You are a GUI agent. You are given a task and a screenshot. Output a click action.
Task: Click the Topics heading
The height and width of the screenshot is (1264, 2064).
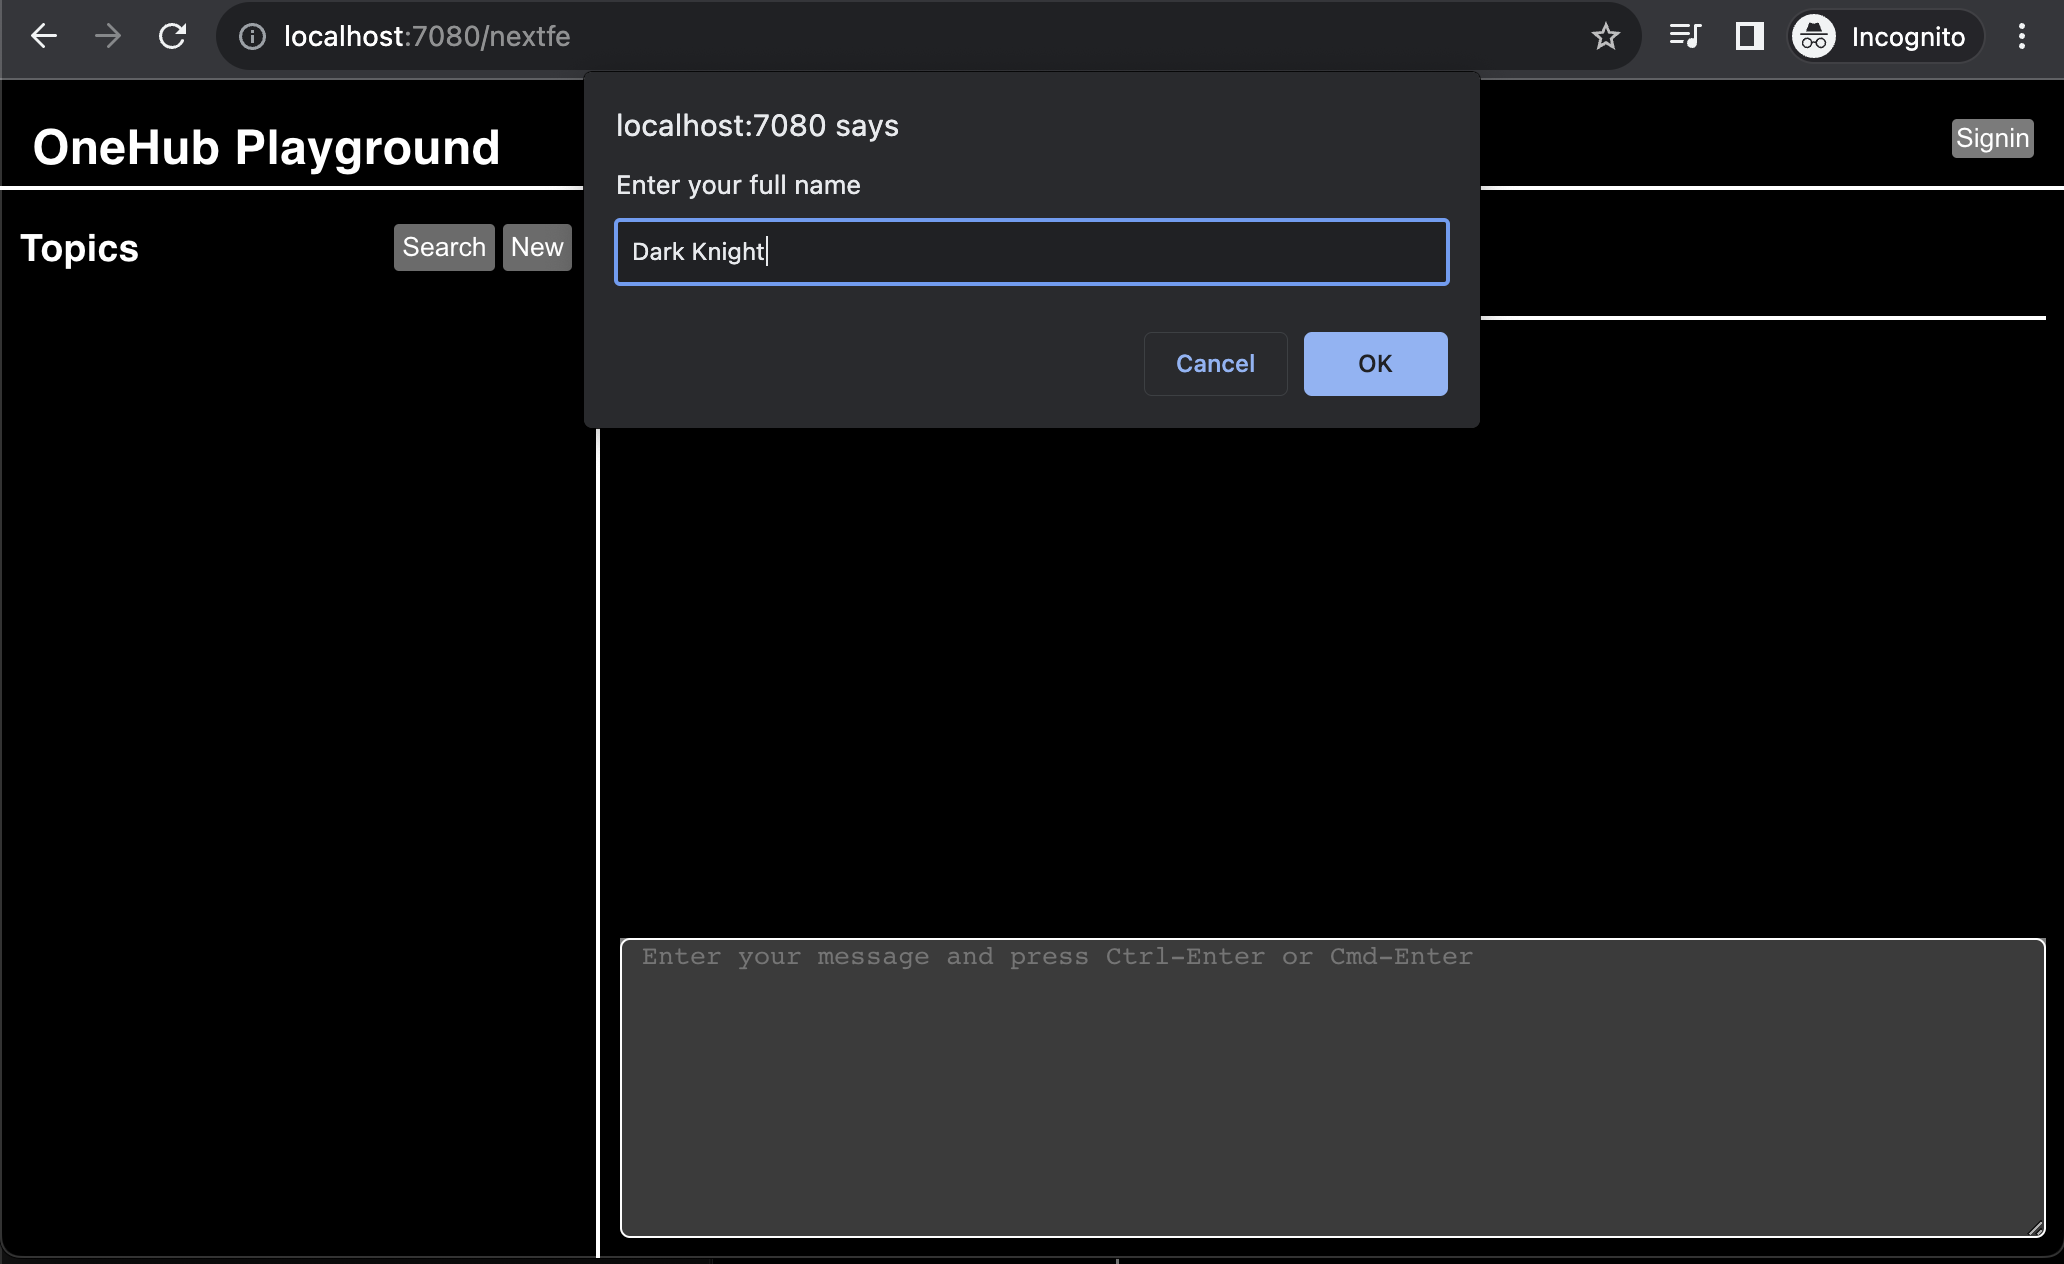pyautogui.click(x=80, y=248)
